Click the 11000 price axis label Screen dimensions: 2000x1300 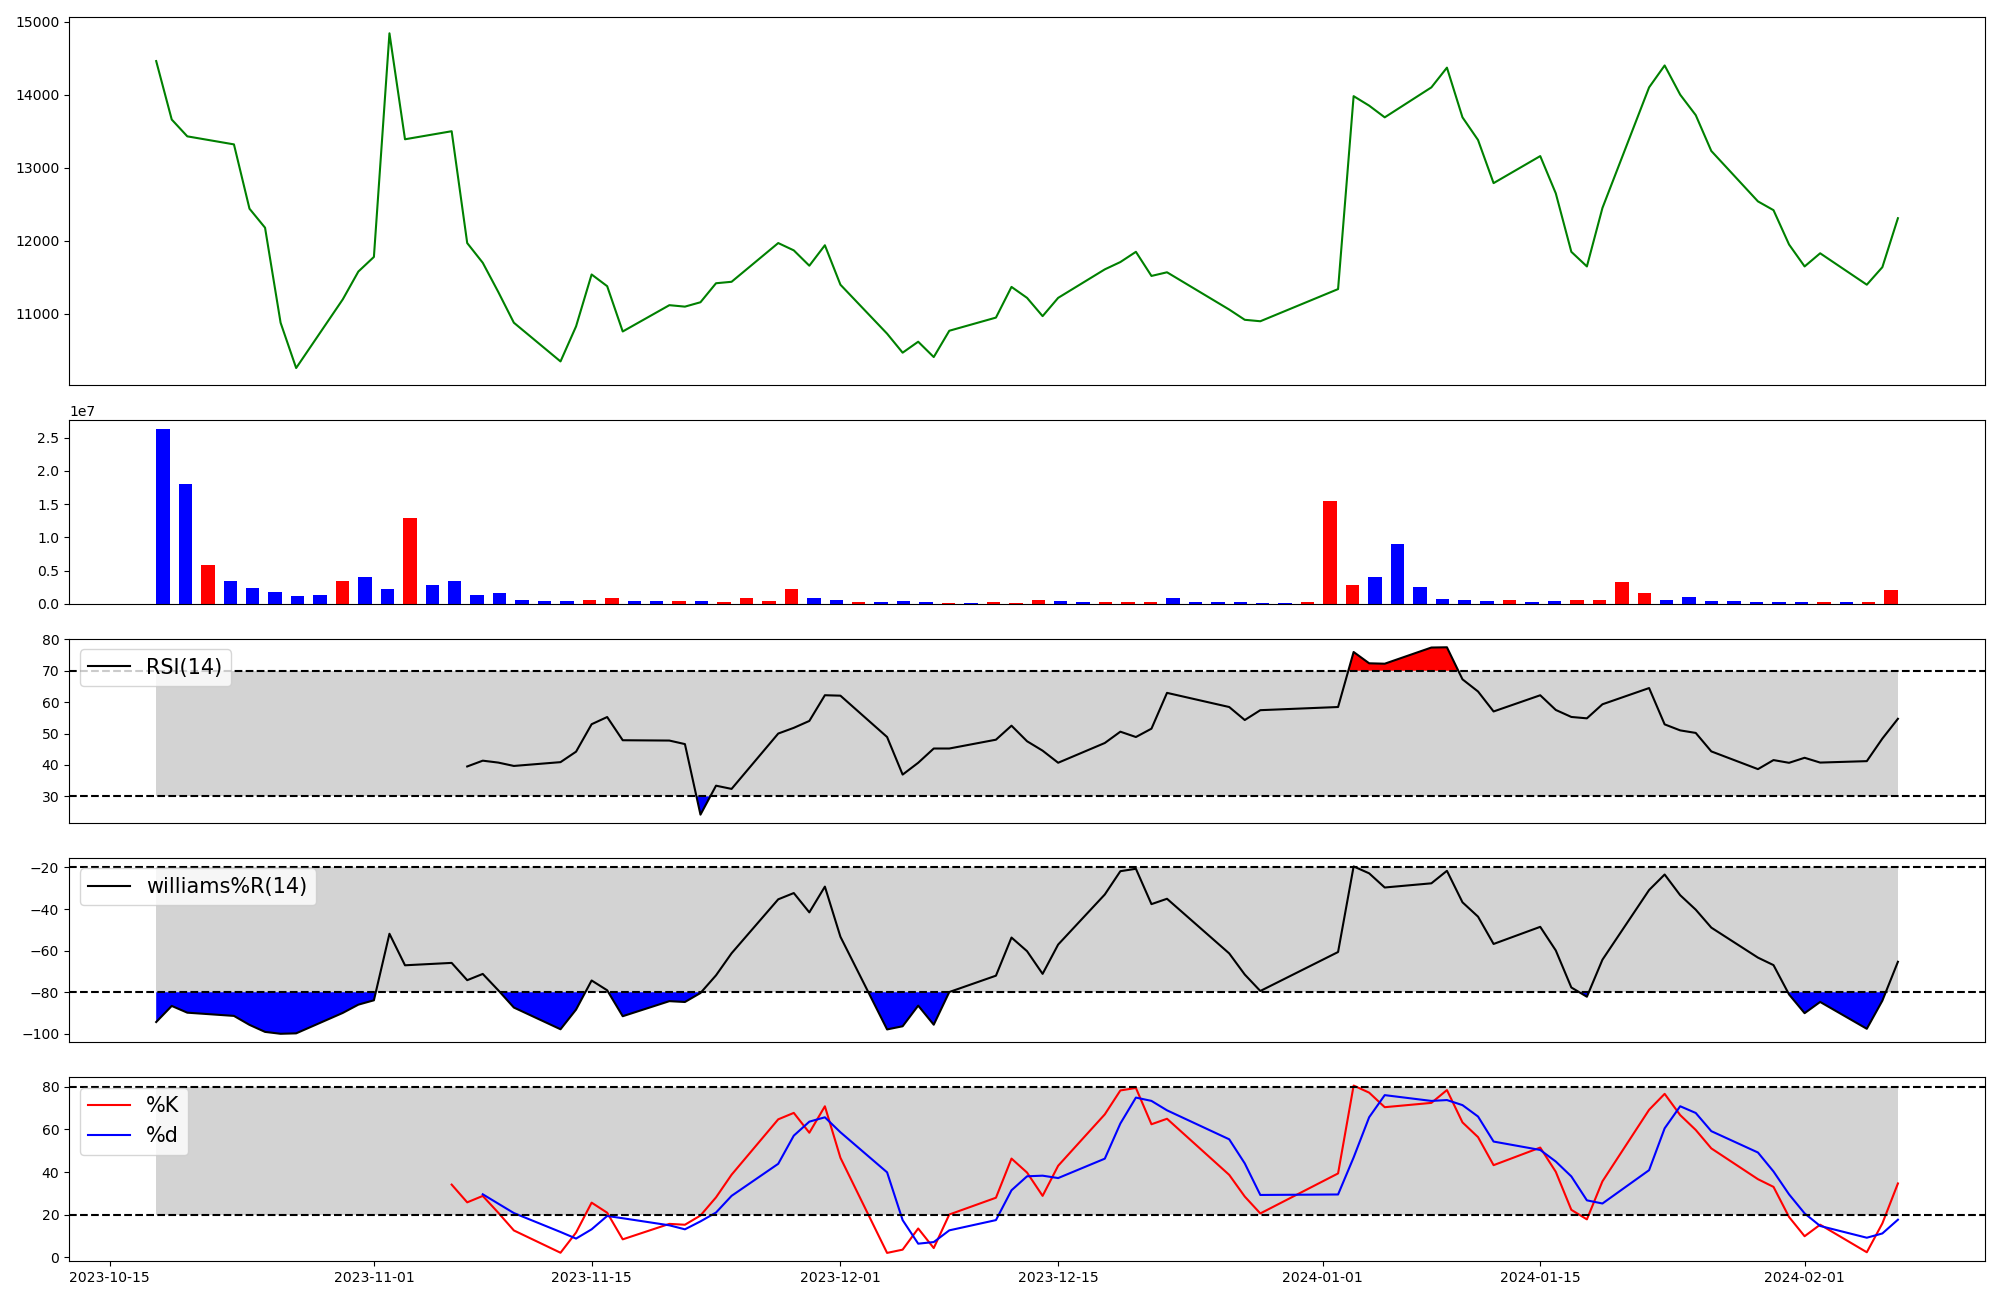36,314
